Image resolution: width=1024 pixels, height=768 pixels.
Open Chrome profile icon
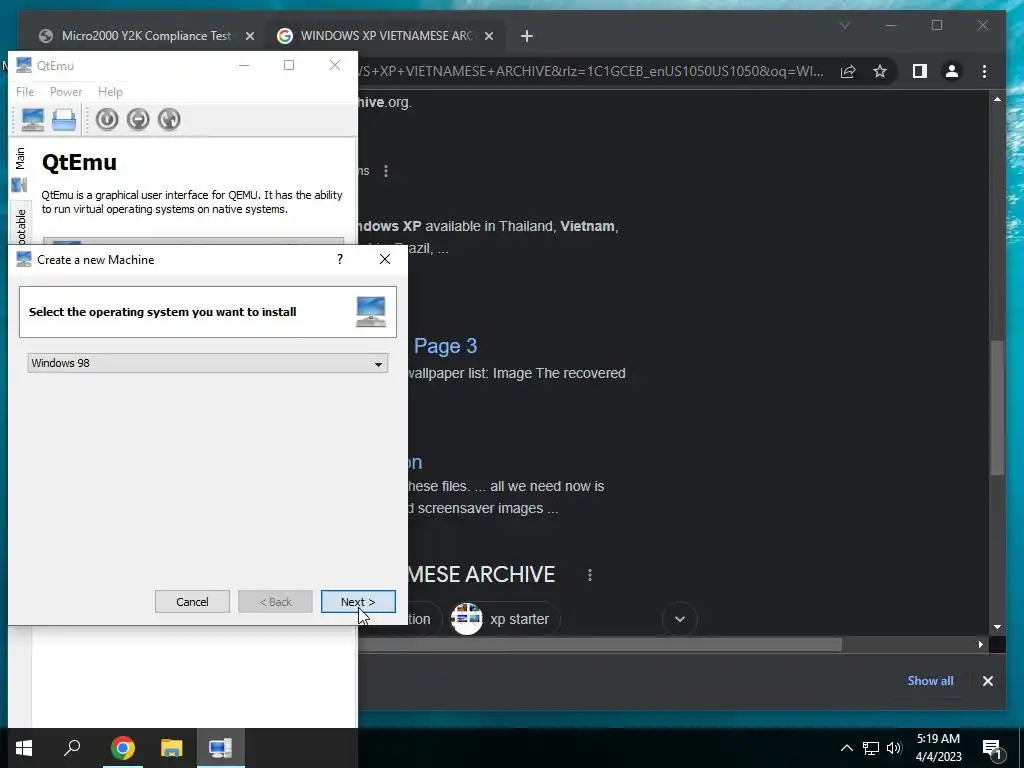pyautogui.click(x=952, y=71)
